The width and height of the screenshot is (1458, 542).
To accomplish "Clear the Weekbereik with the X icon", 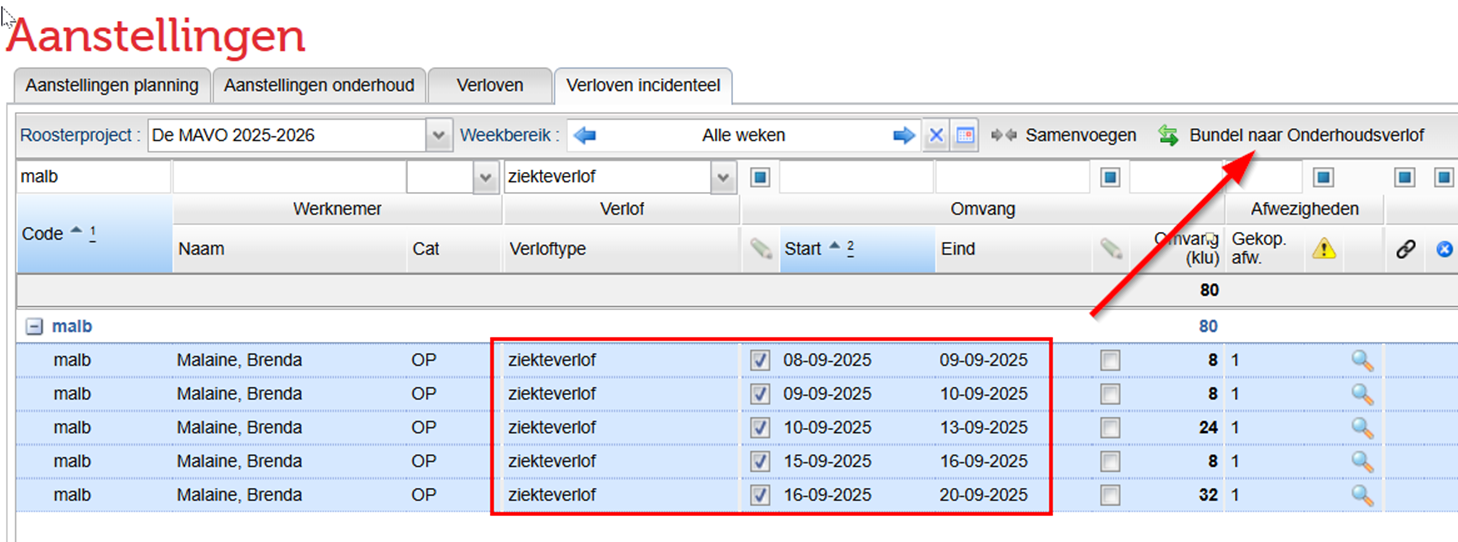I will pyautogui.click(x=936, y=135).
